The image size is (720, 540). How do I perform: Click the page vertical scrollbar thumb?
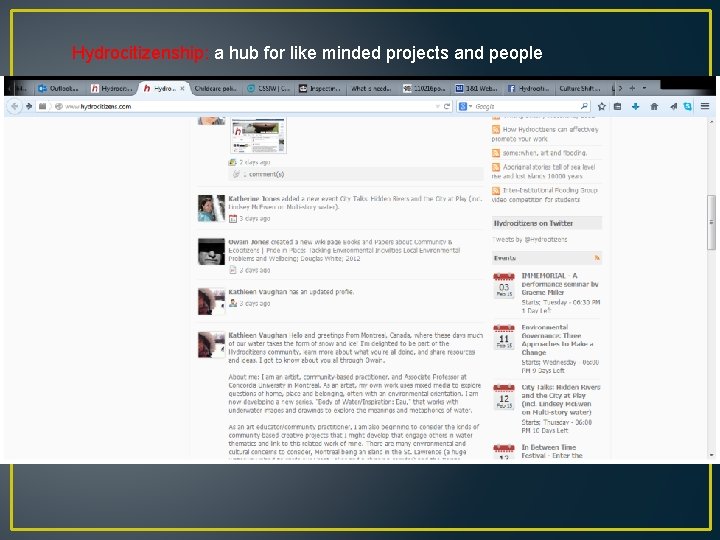[711, 222]
